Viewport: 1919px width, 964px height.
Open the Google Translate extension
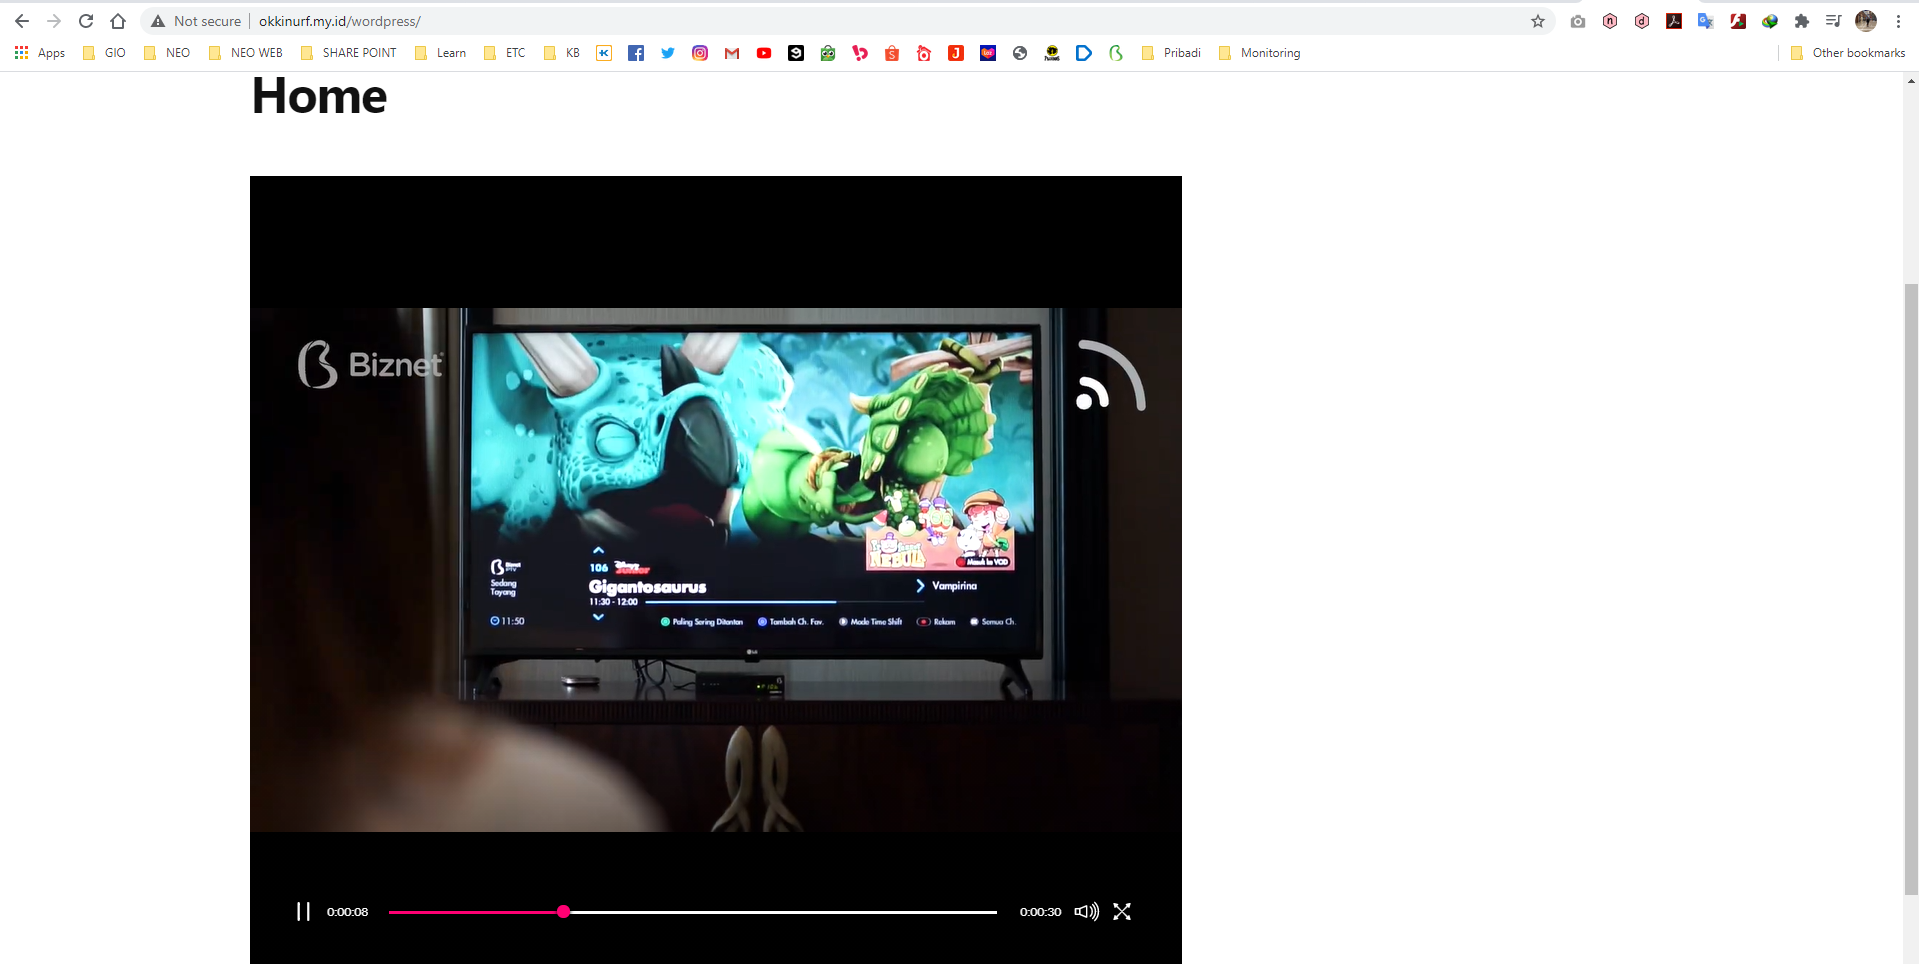[1706, 21]
